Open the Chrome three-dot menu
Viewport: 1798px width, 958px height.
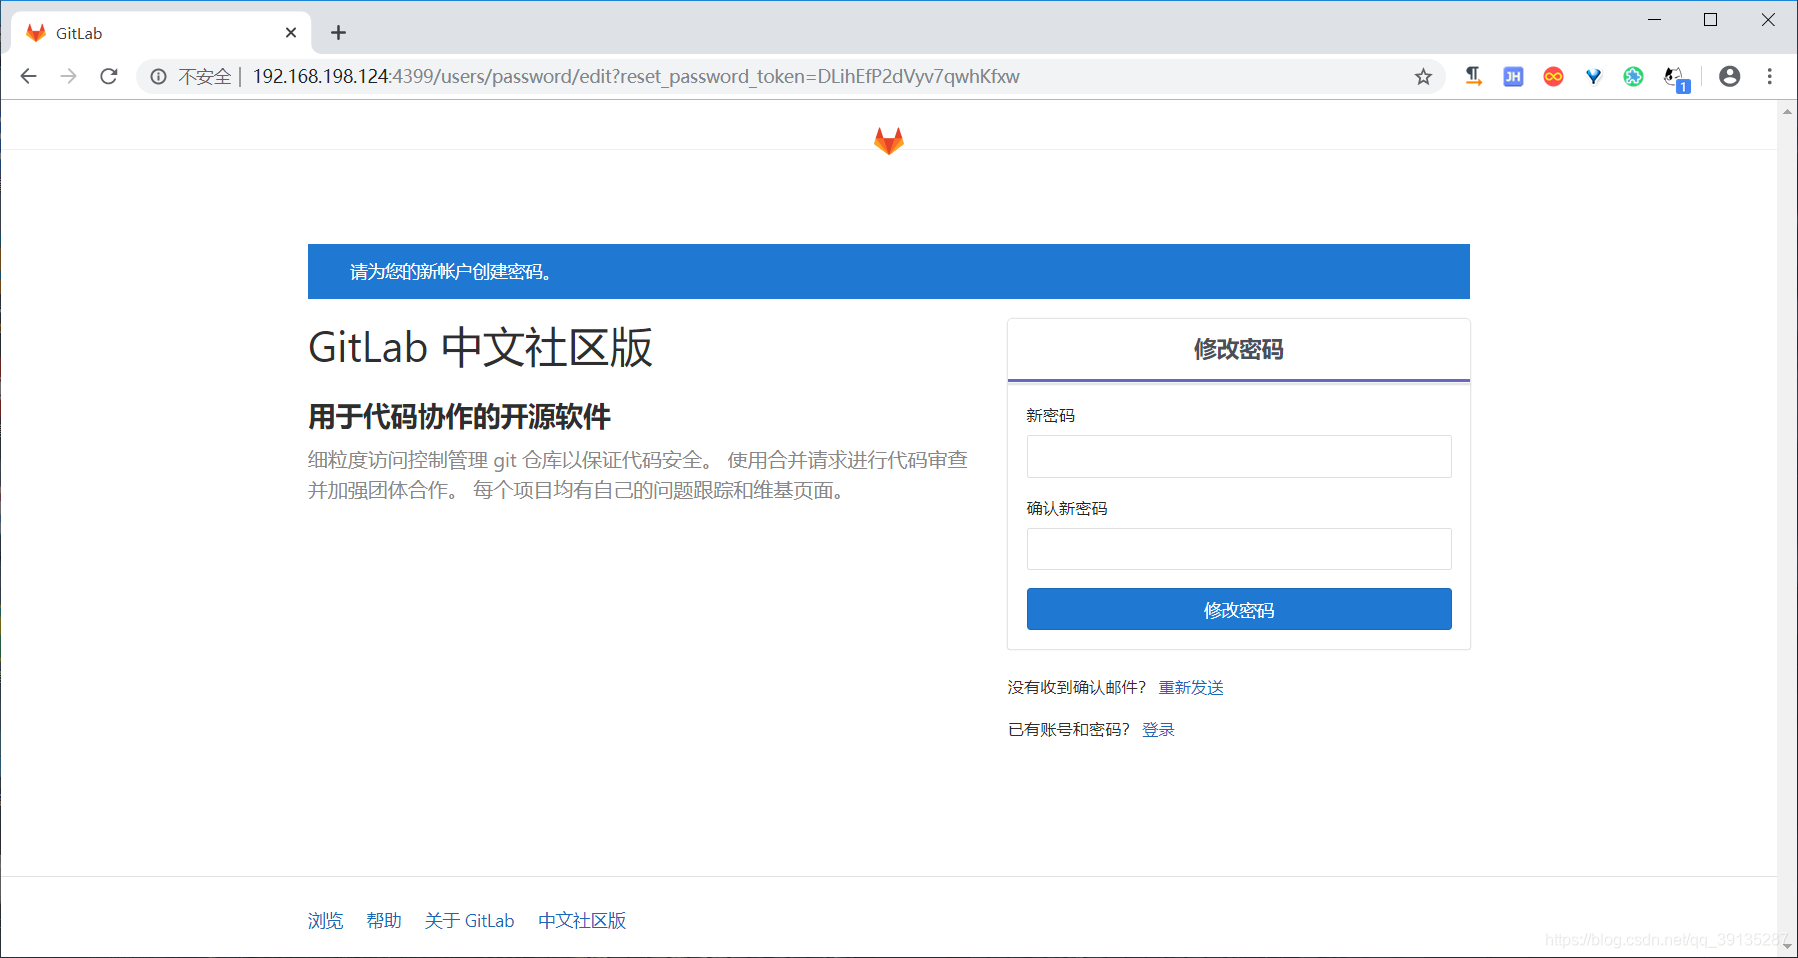(x=1769, y=76)
